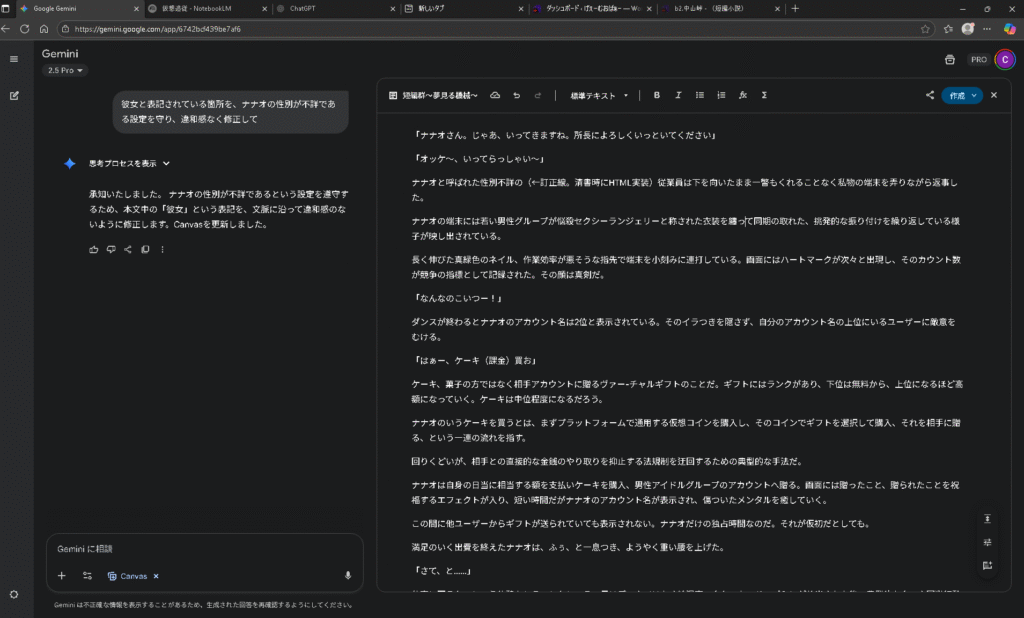Toggle bold formatting in Canvas toolbar
The width and height of the screenshot is (1024, 618).
(657, 95)
